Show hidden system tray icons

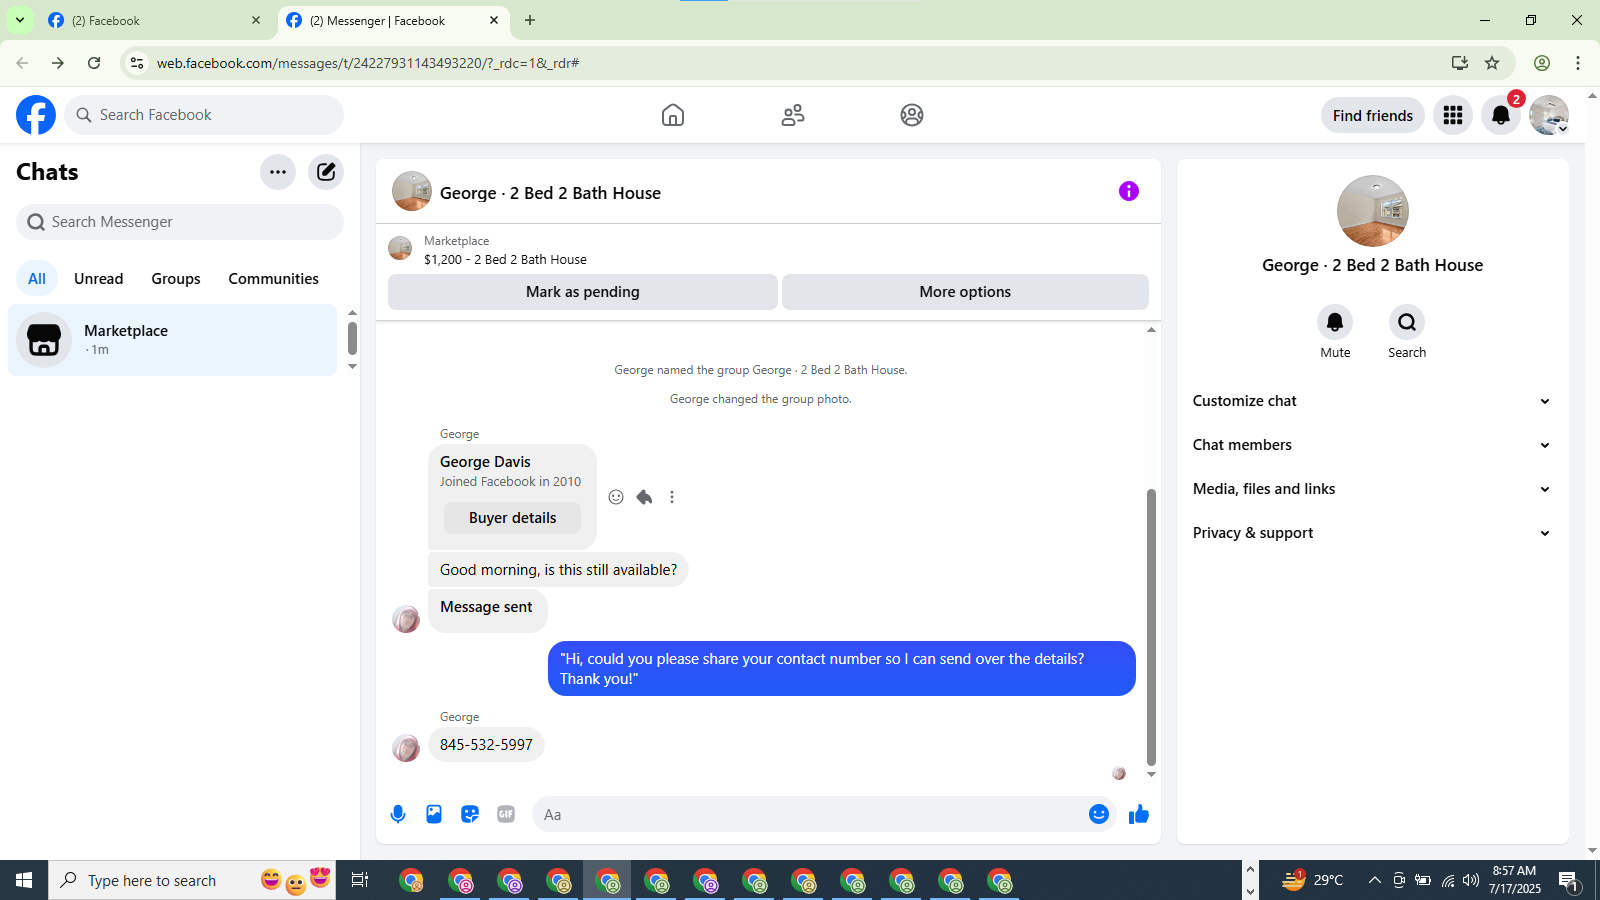[1375, 880]
